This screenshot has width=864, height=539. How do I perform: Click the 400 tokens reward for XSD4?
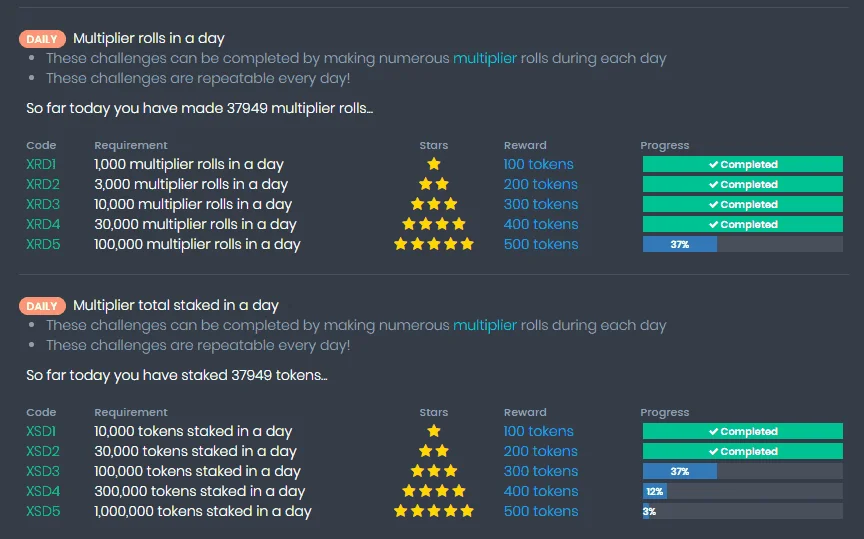[x=541, y=491]
